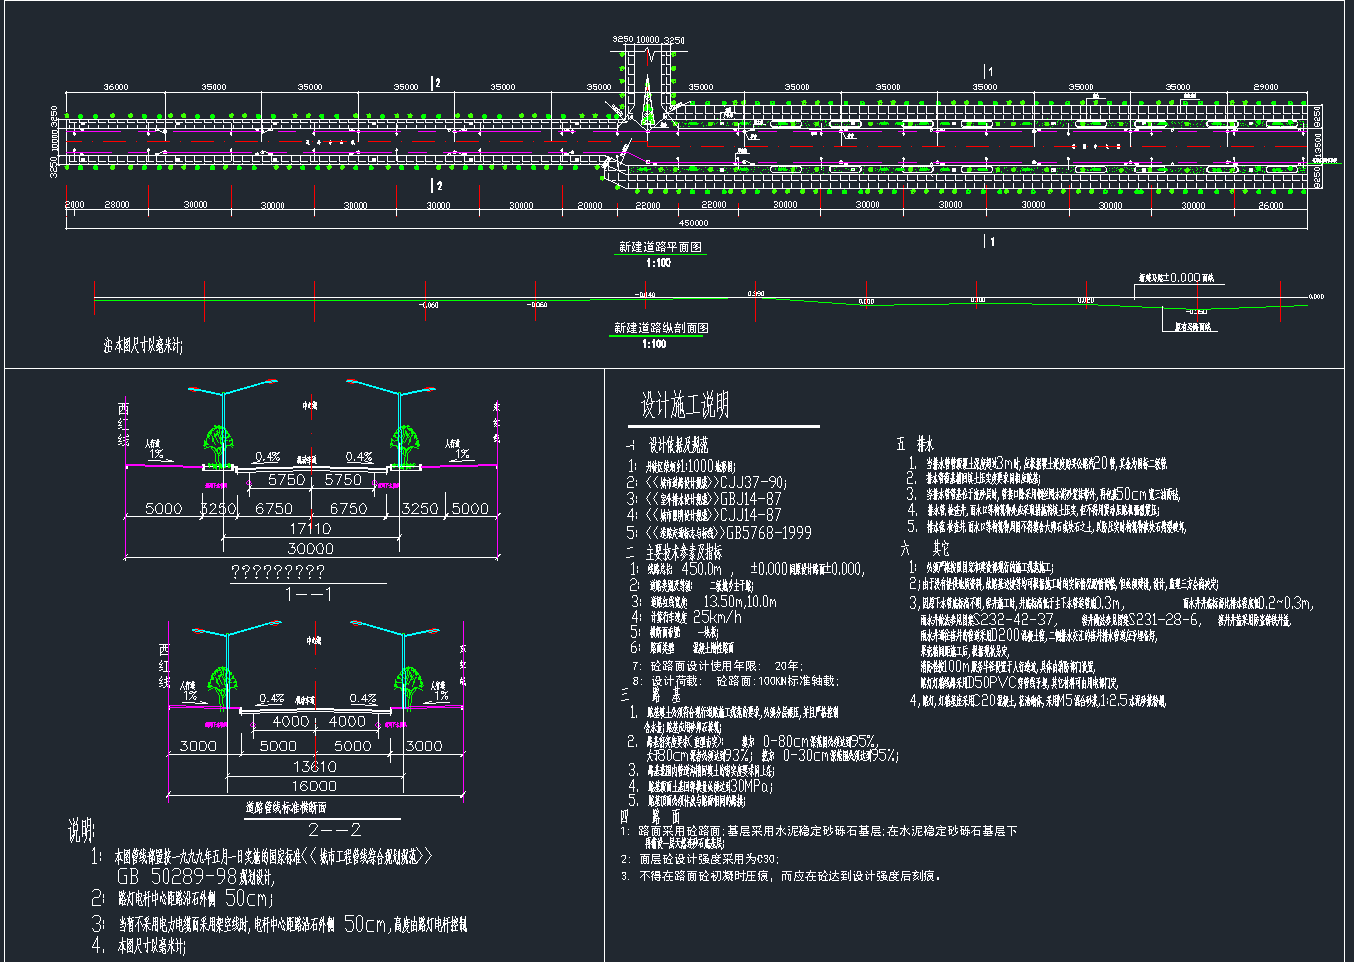Click the 新建道路平面图 plan title

click(x=659, y=247)
